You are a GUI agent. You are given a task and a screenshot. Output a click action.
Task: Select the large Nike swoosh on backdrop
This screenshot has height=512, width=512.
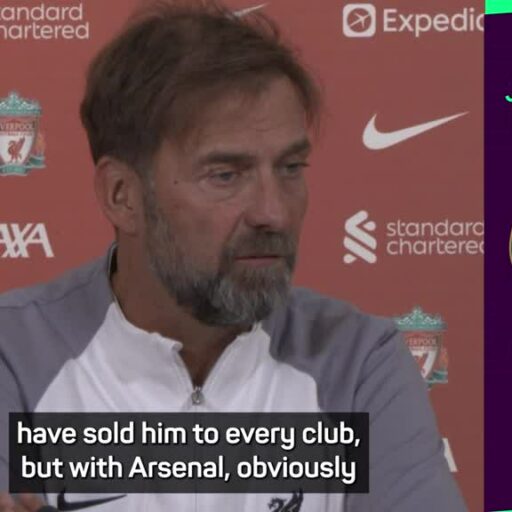(415, 130)
